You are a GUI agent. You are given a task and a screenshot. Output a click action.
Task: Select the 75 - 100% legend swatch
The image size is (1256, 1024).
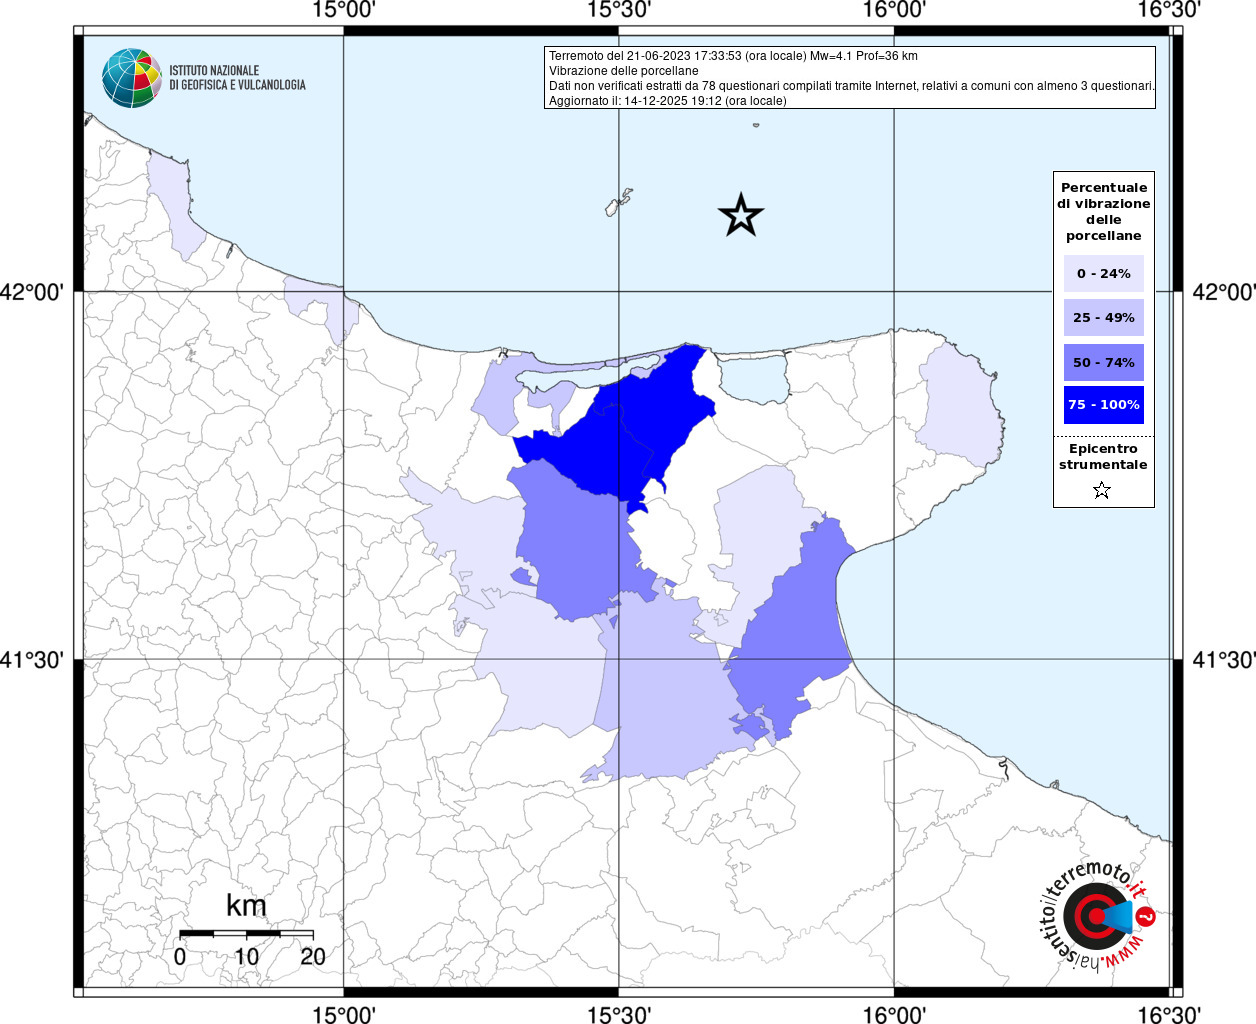[1104, 405]
